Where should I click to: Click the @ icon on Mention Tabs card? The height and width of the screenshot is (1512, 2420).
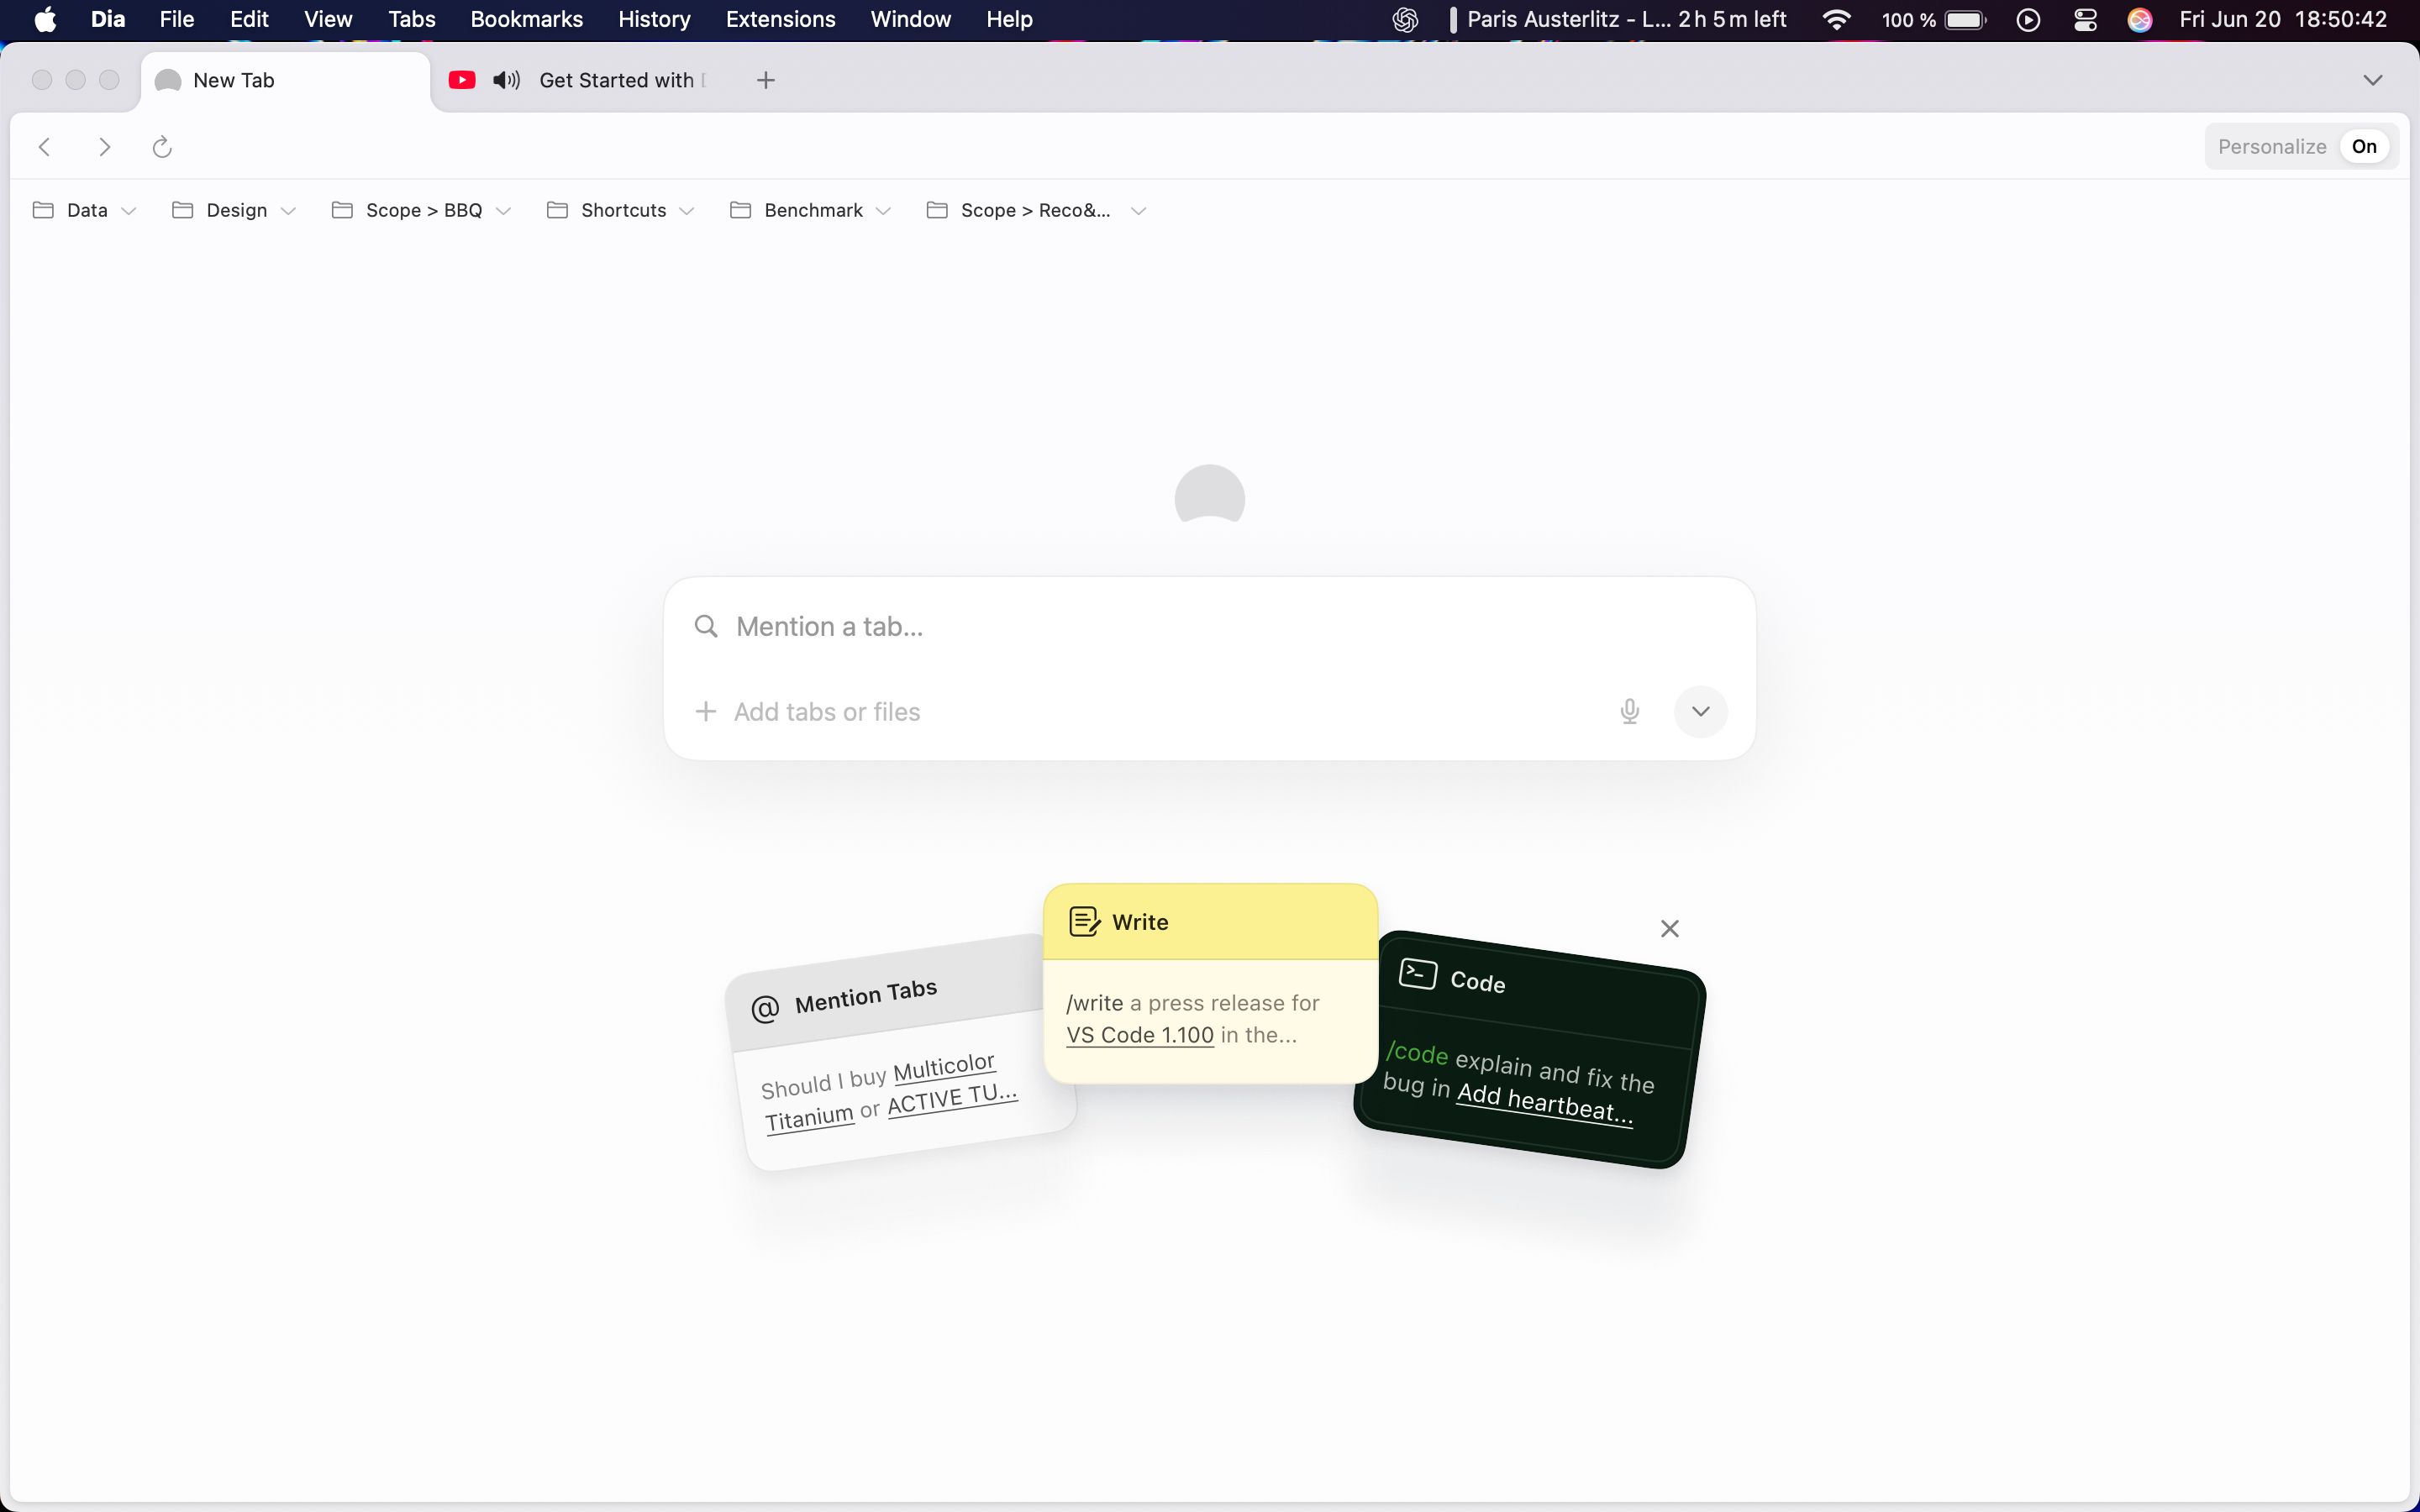tap(765, 1009)
